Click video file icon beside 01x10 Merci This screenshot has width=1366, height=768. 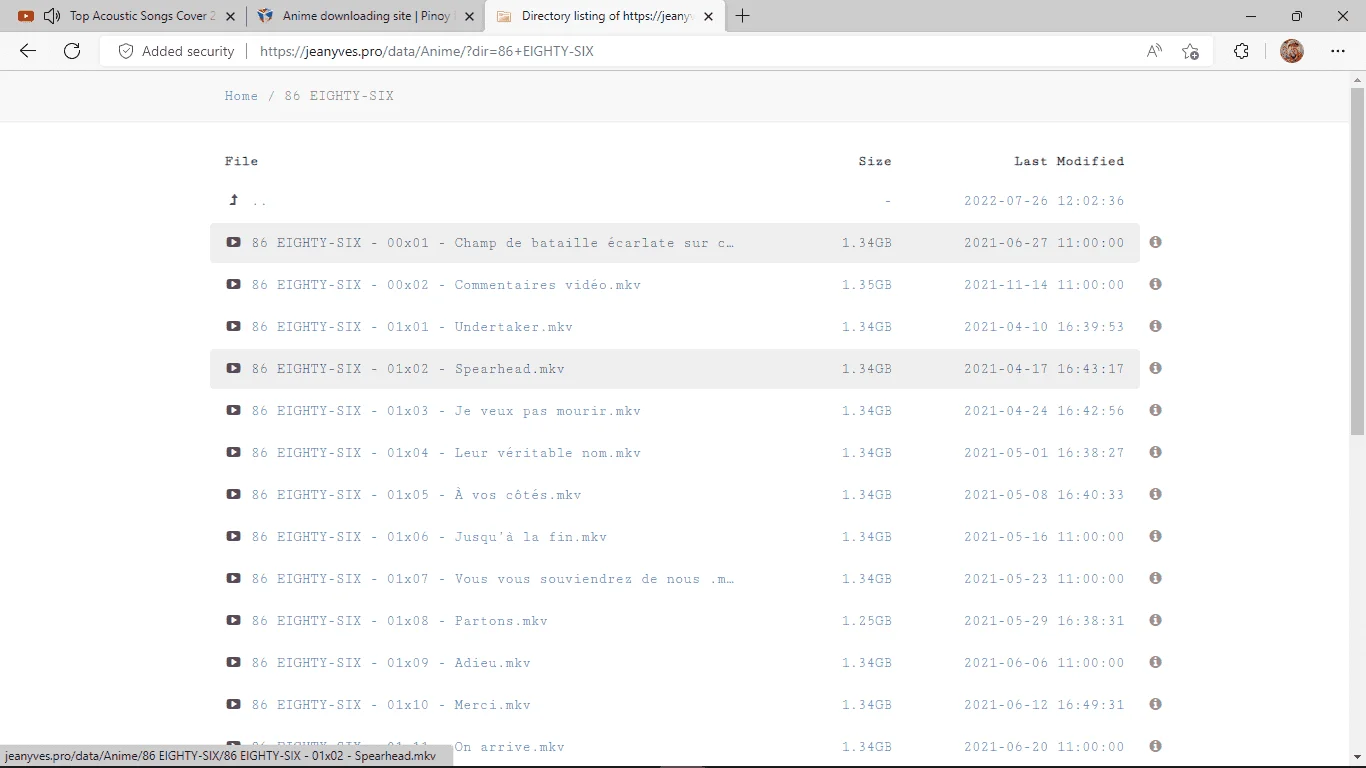[x=233, y=704]
